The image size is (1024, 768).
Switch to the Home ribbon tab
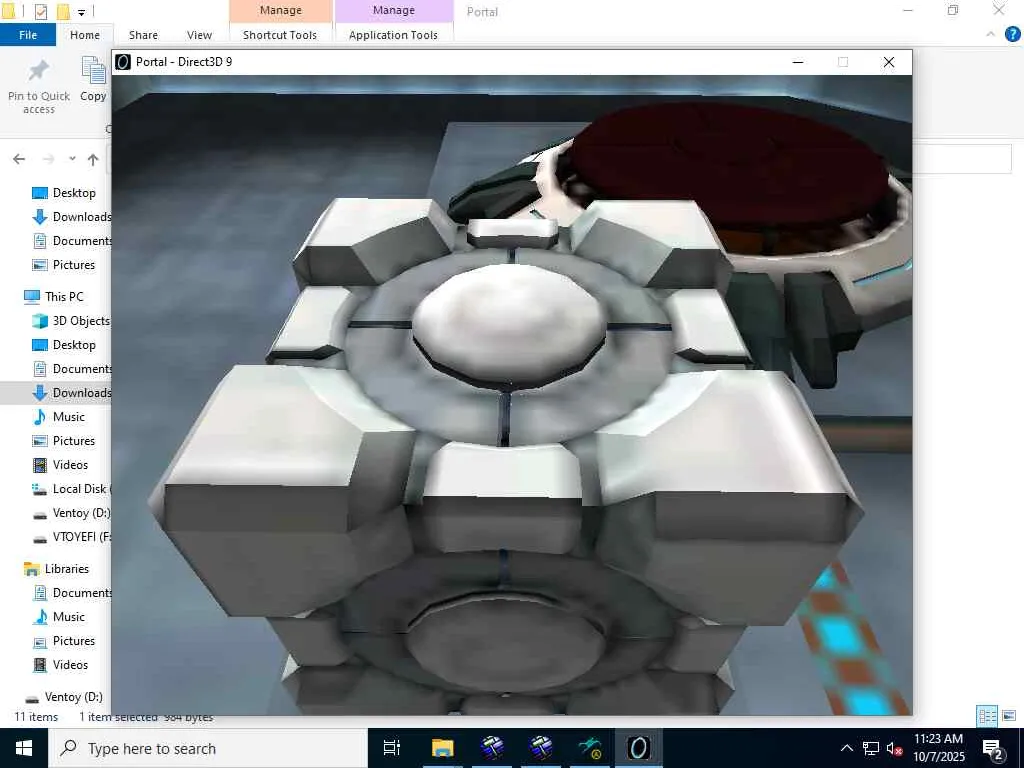point(85,35)
